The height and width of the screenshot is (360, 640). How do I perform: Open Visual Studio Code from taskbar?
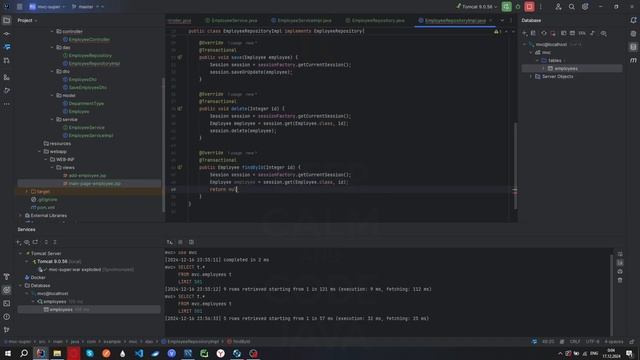click(x=139, y=353)
